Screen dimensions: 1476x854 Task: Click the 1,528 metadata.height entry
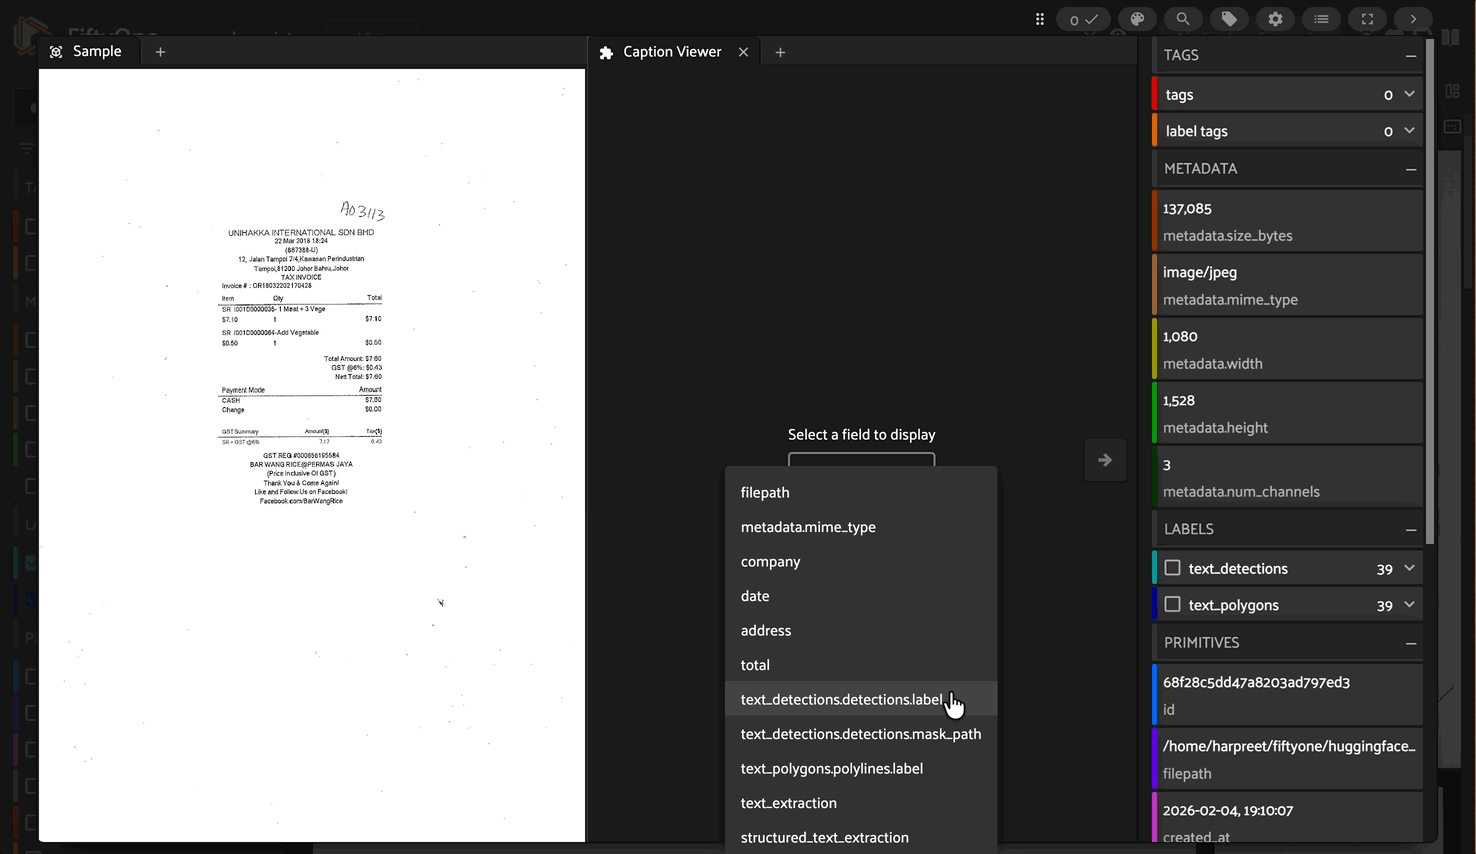tap(1288, 413)
